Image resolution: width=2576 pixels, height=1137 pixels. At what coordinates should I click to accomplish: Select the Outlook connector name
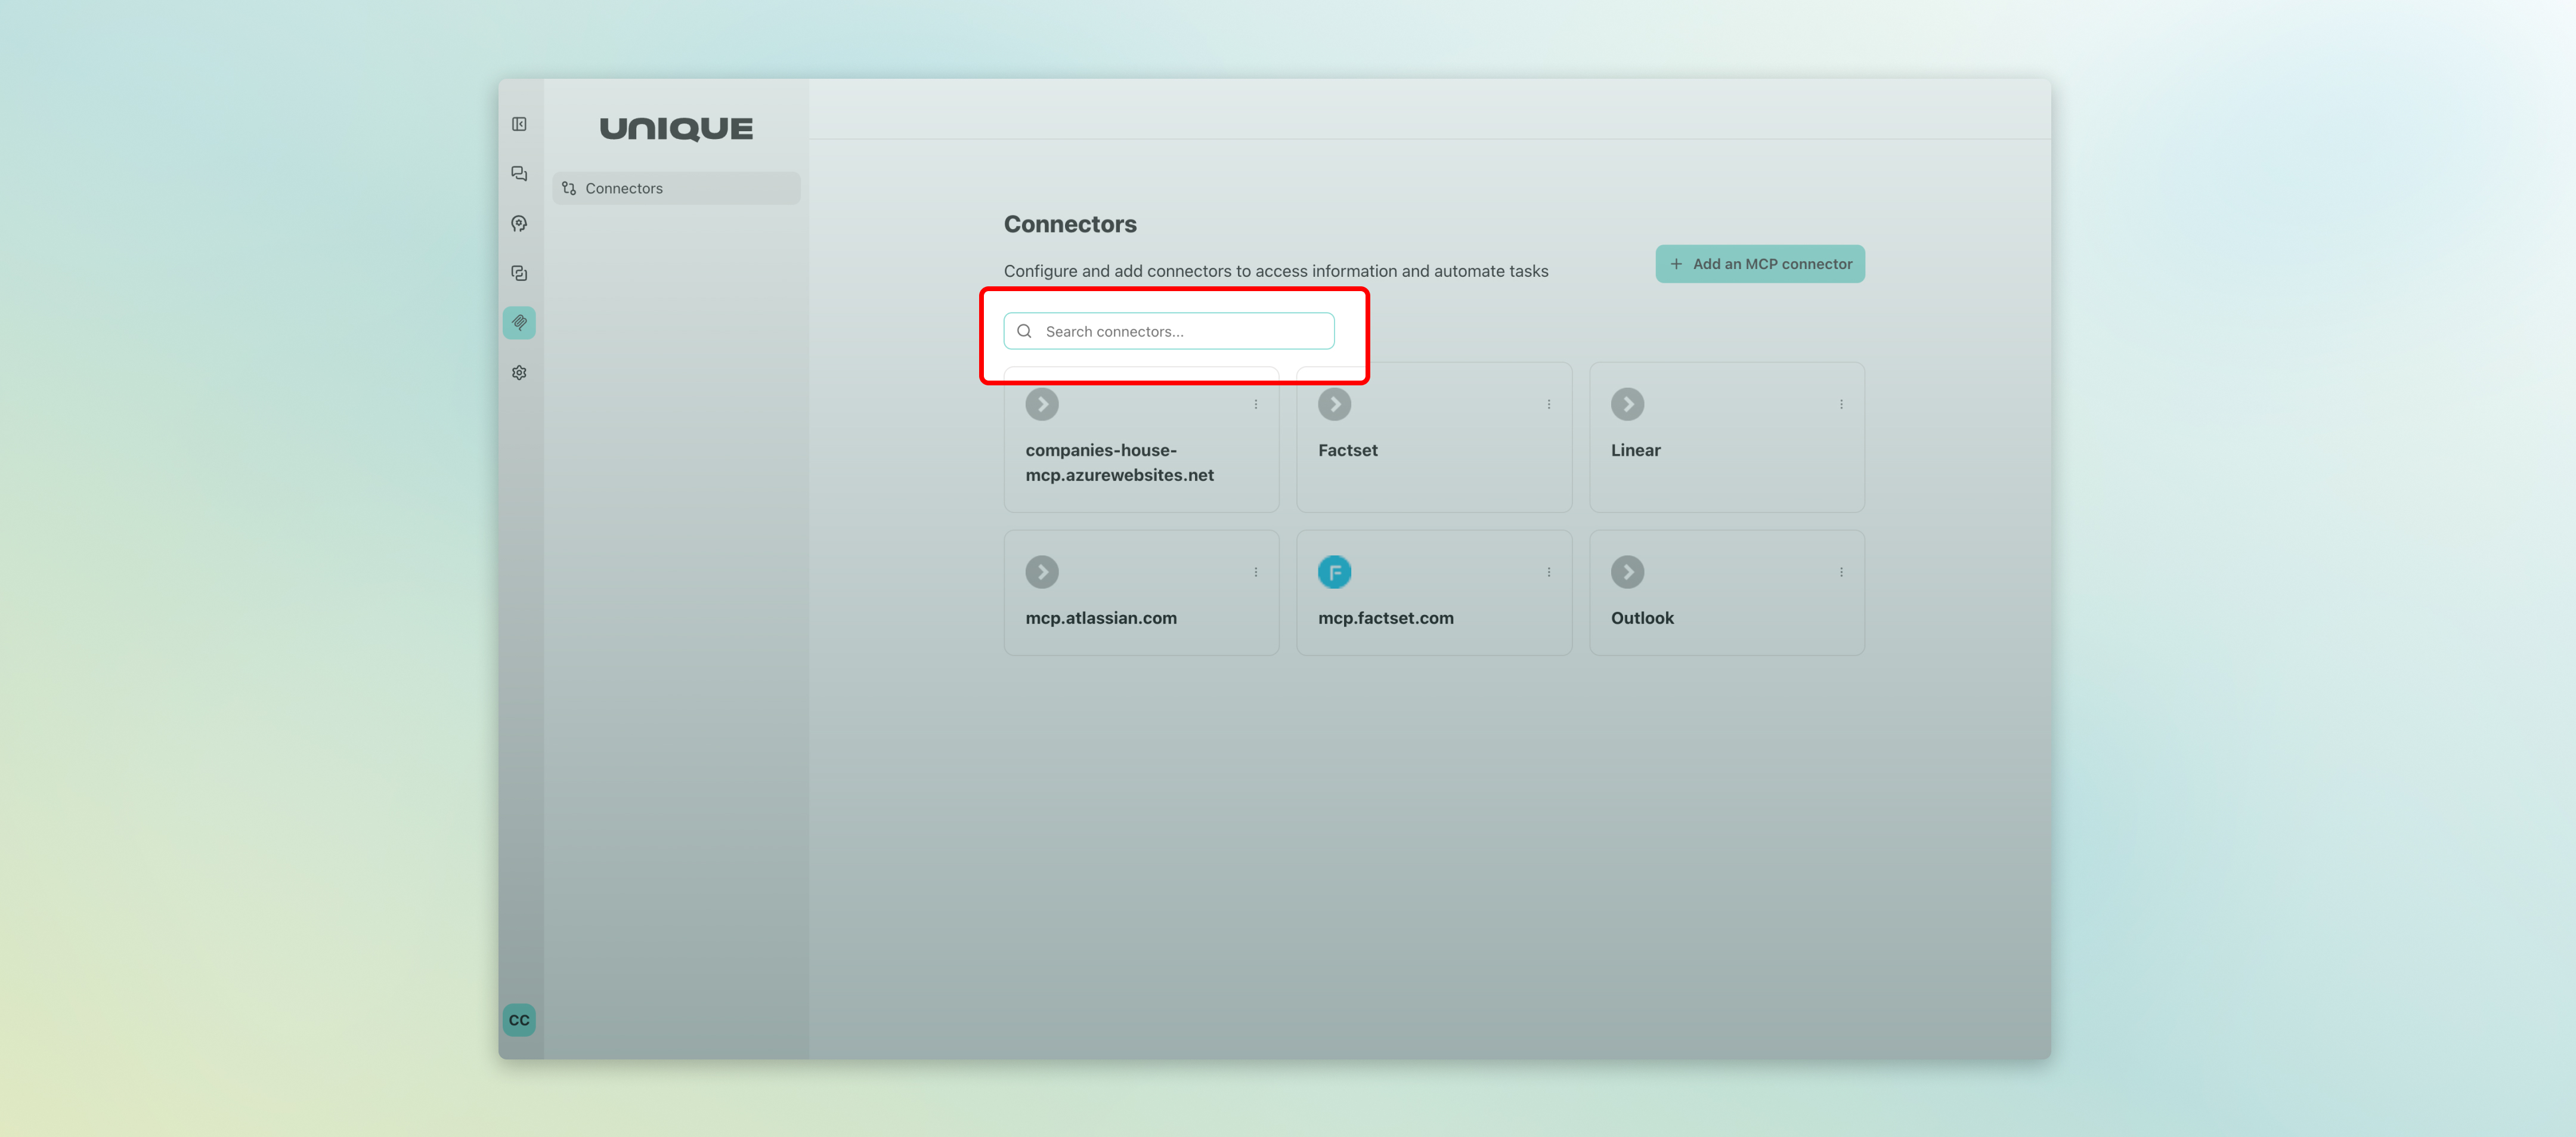(1642, 618)
